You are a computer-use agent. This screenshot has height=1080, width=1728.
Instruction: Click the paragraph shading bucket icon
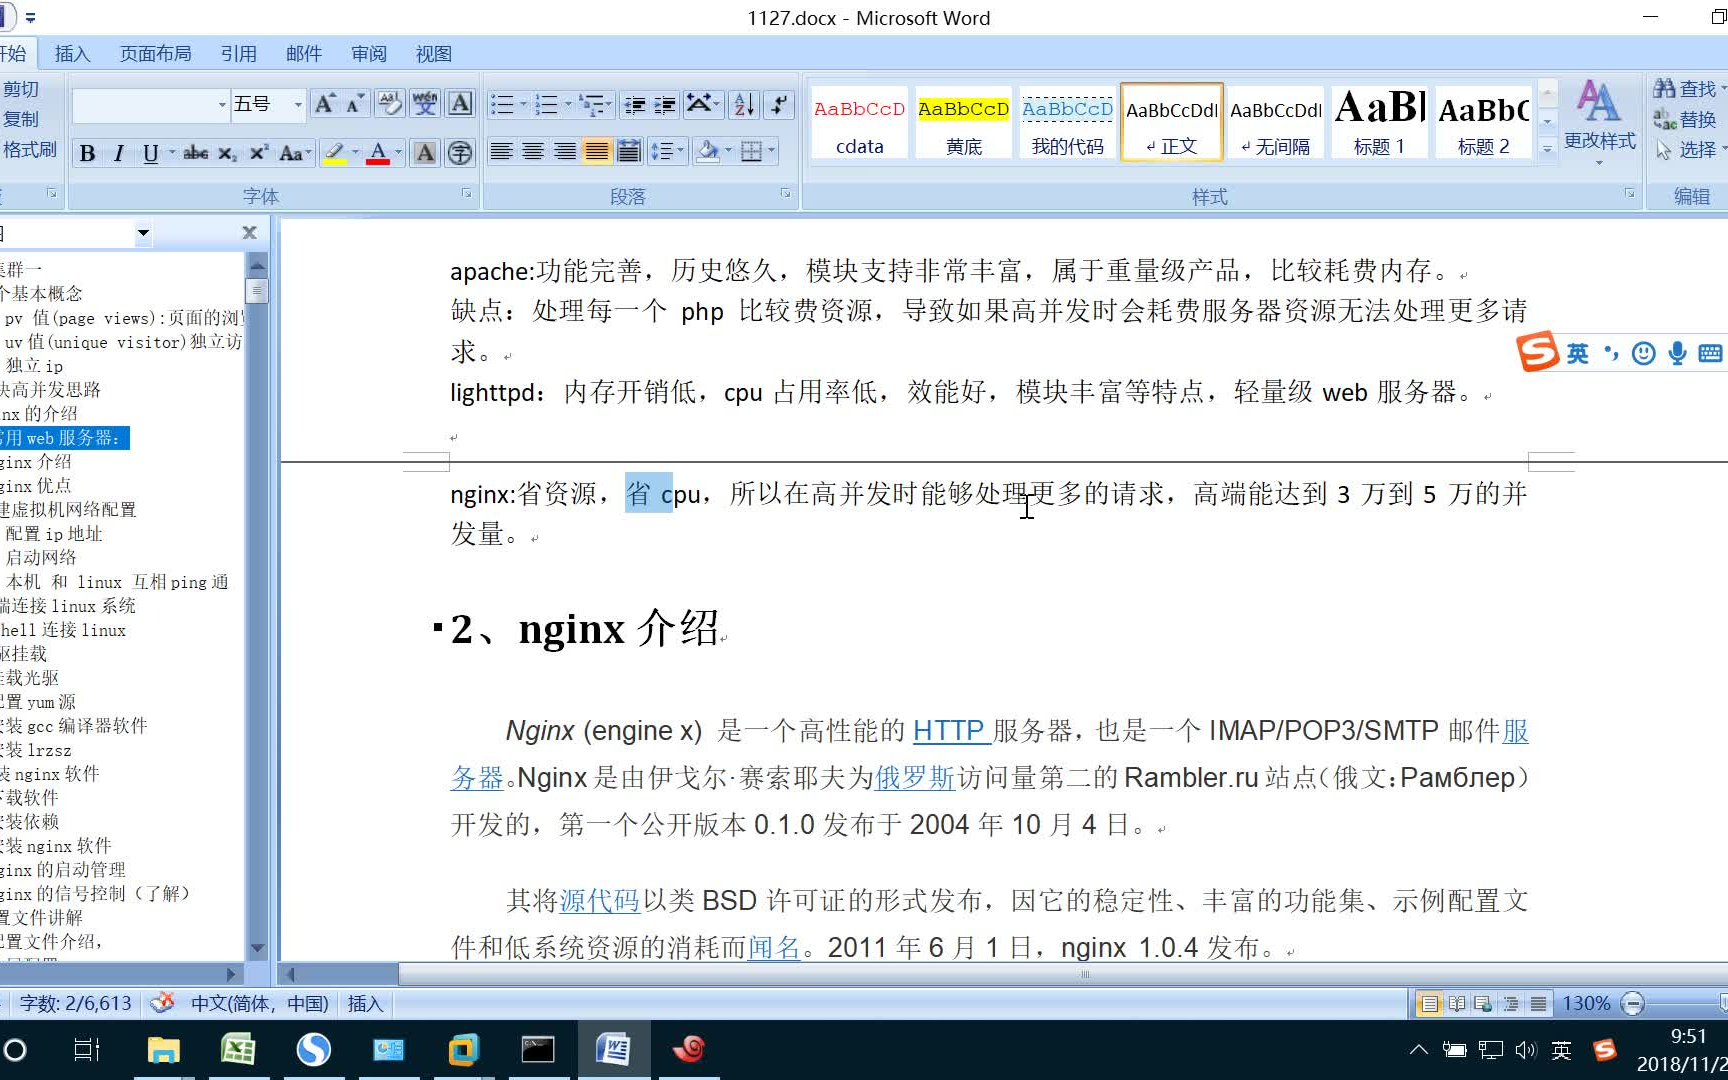point(708,151)
